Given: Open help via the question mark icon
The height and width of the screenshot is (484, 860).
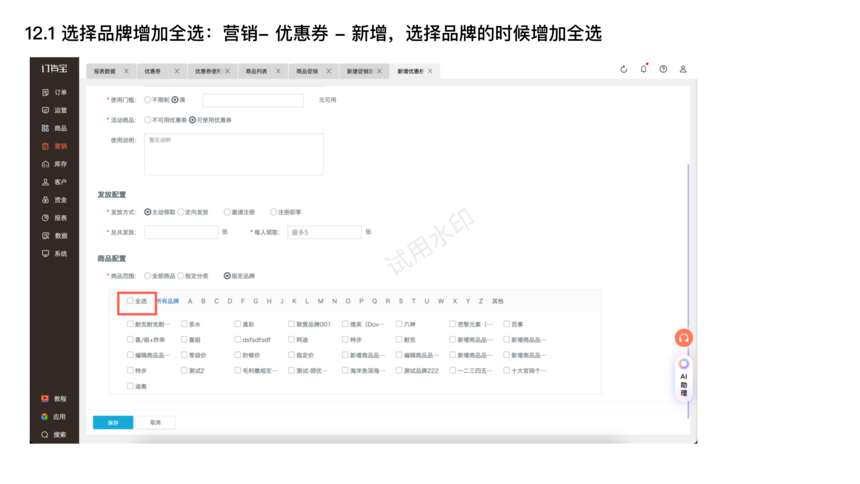Looking at the screenshot, I should click(x=663, y=69).
